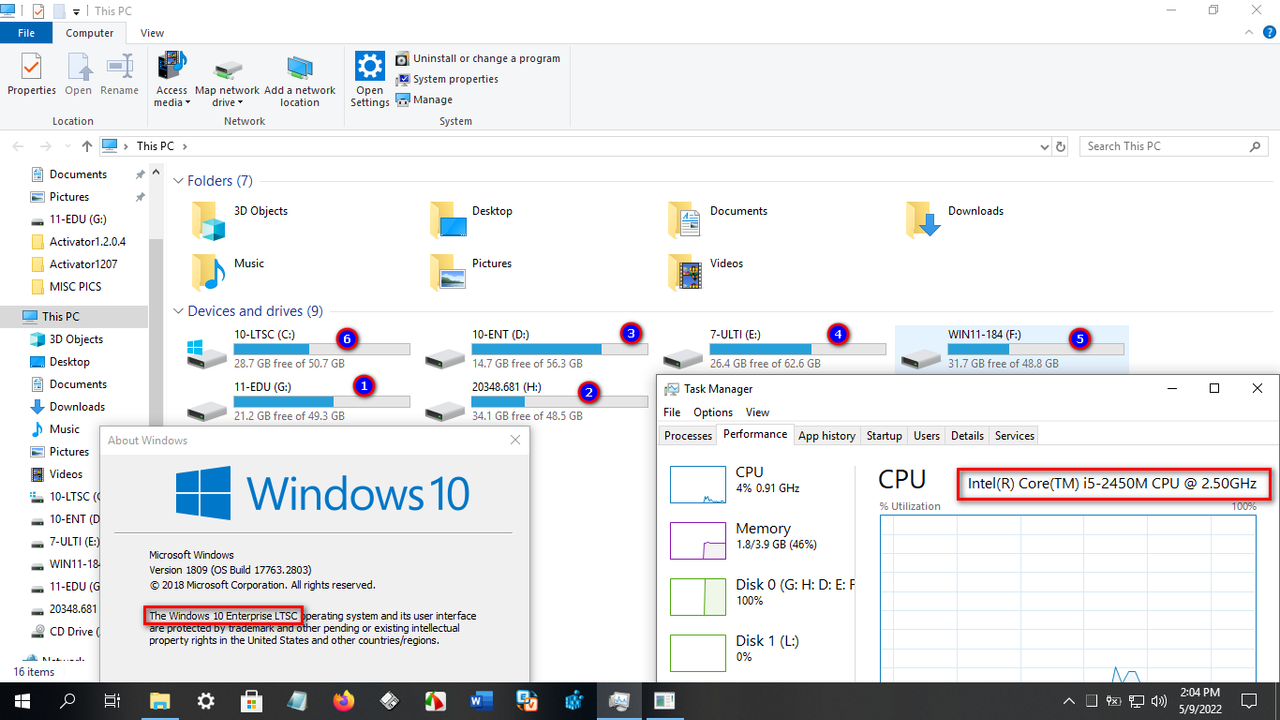Open the clock showing 2:04 PM
Image resolution: width=1280 pixels, height=720 pixels.
[x=1199, y=700]
